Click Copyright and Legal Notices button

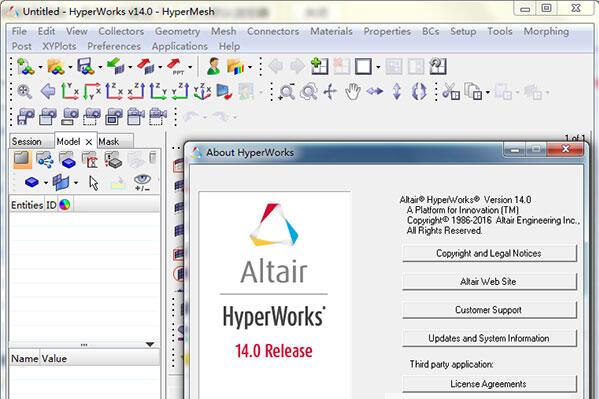tap(489, 253)
